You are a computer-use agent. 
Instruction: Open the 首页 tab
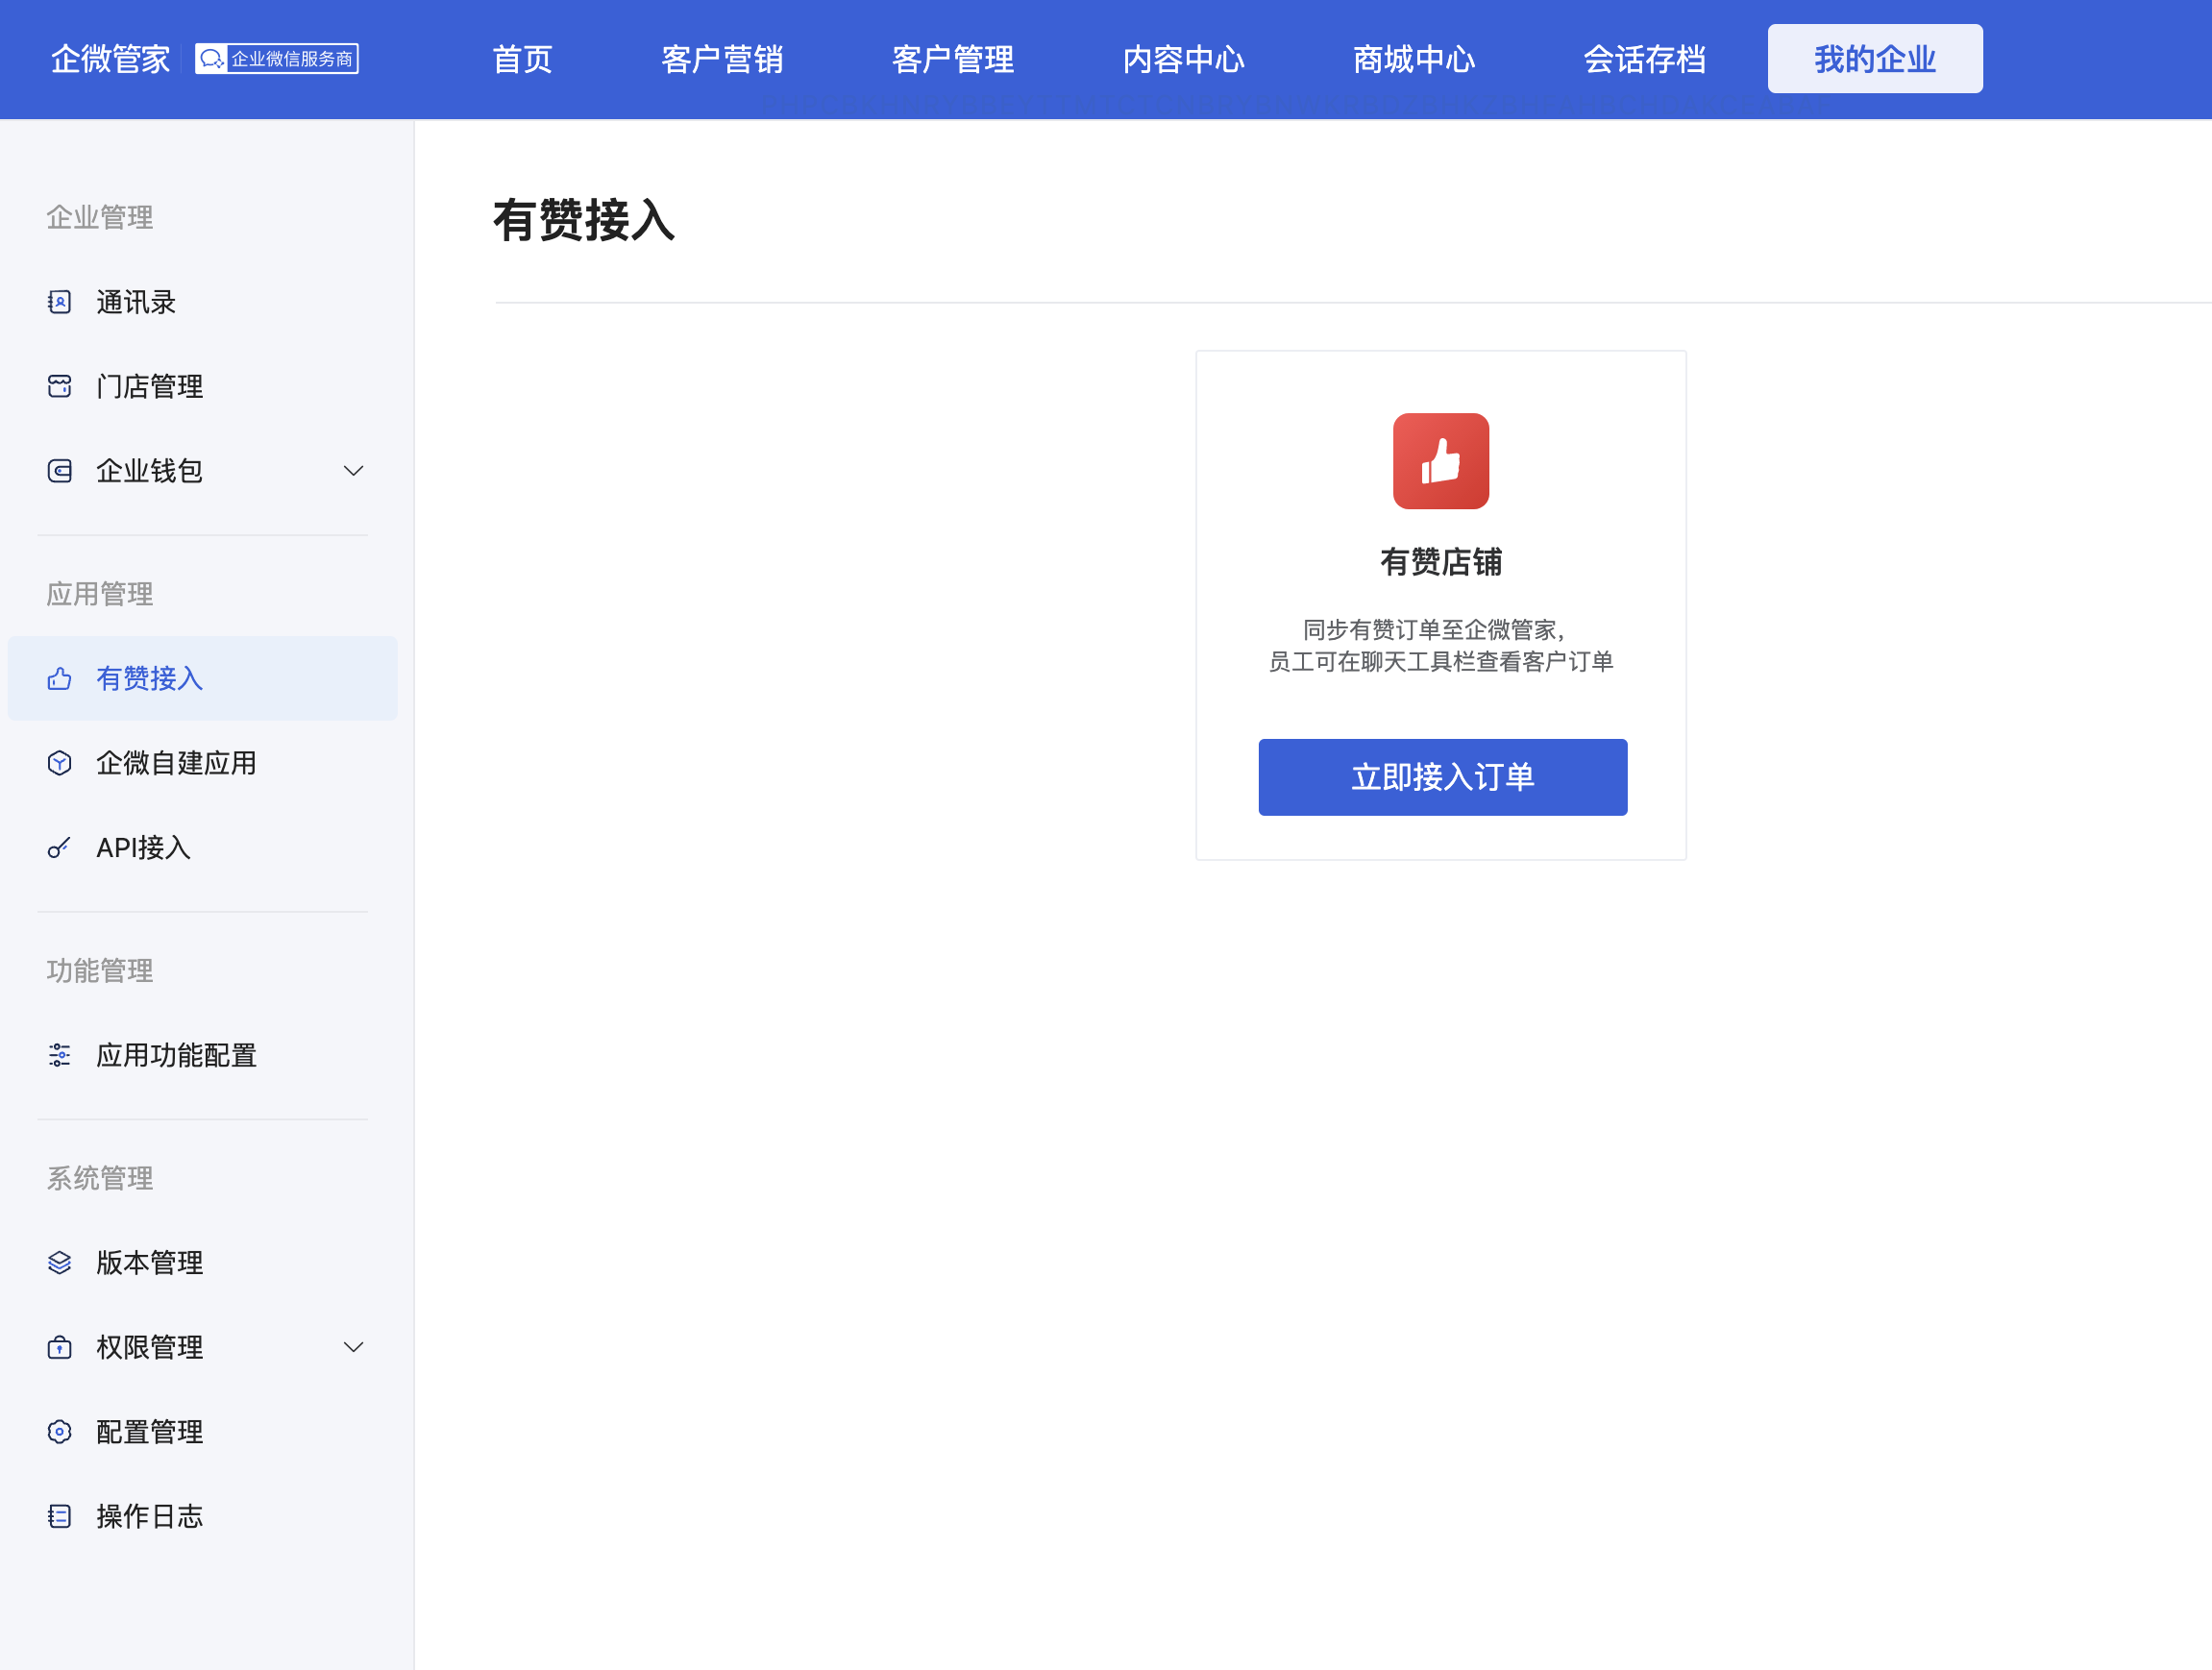click(x=522, y=59)
